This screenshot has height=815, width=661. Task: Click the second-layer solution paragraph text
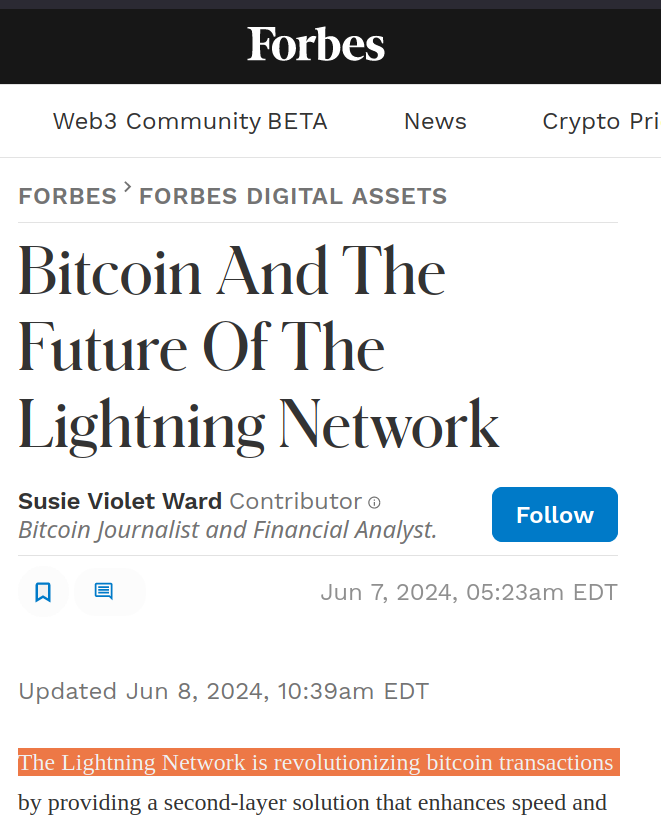pos(312,803)
